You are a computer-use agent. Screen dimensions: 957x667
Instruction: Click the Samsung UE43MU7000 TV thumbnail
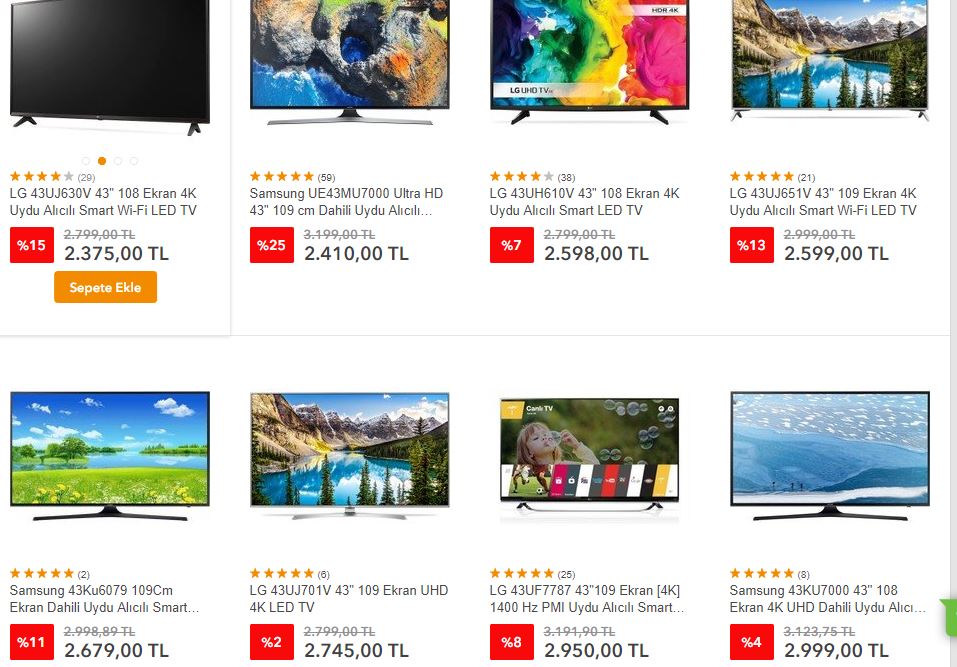(x=350, y=62)
